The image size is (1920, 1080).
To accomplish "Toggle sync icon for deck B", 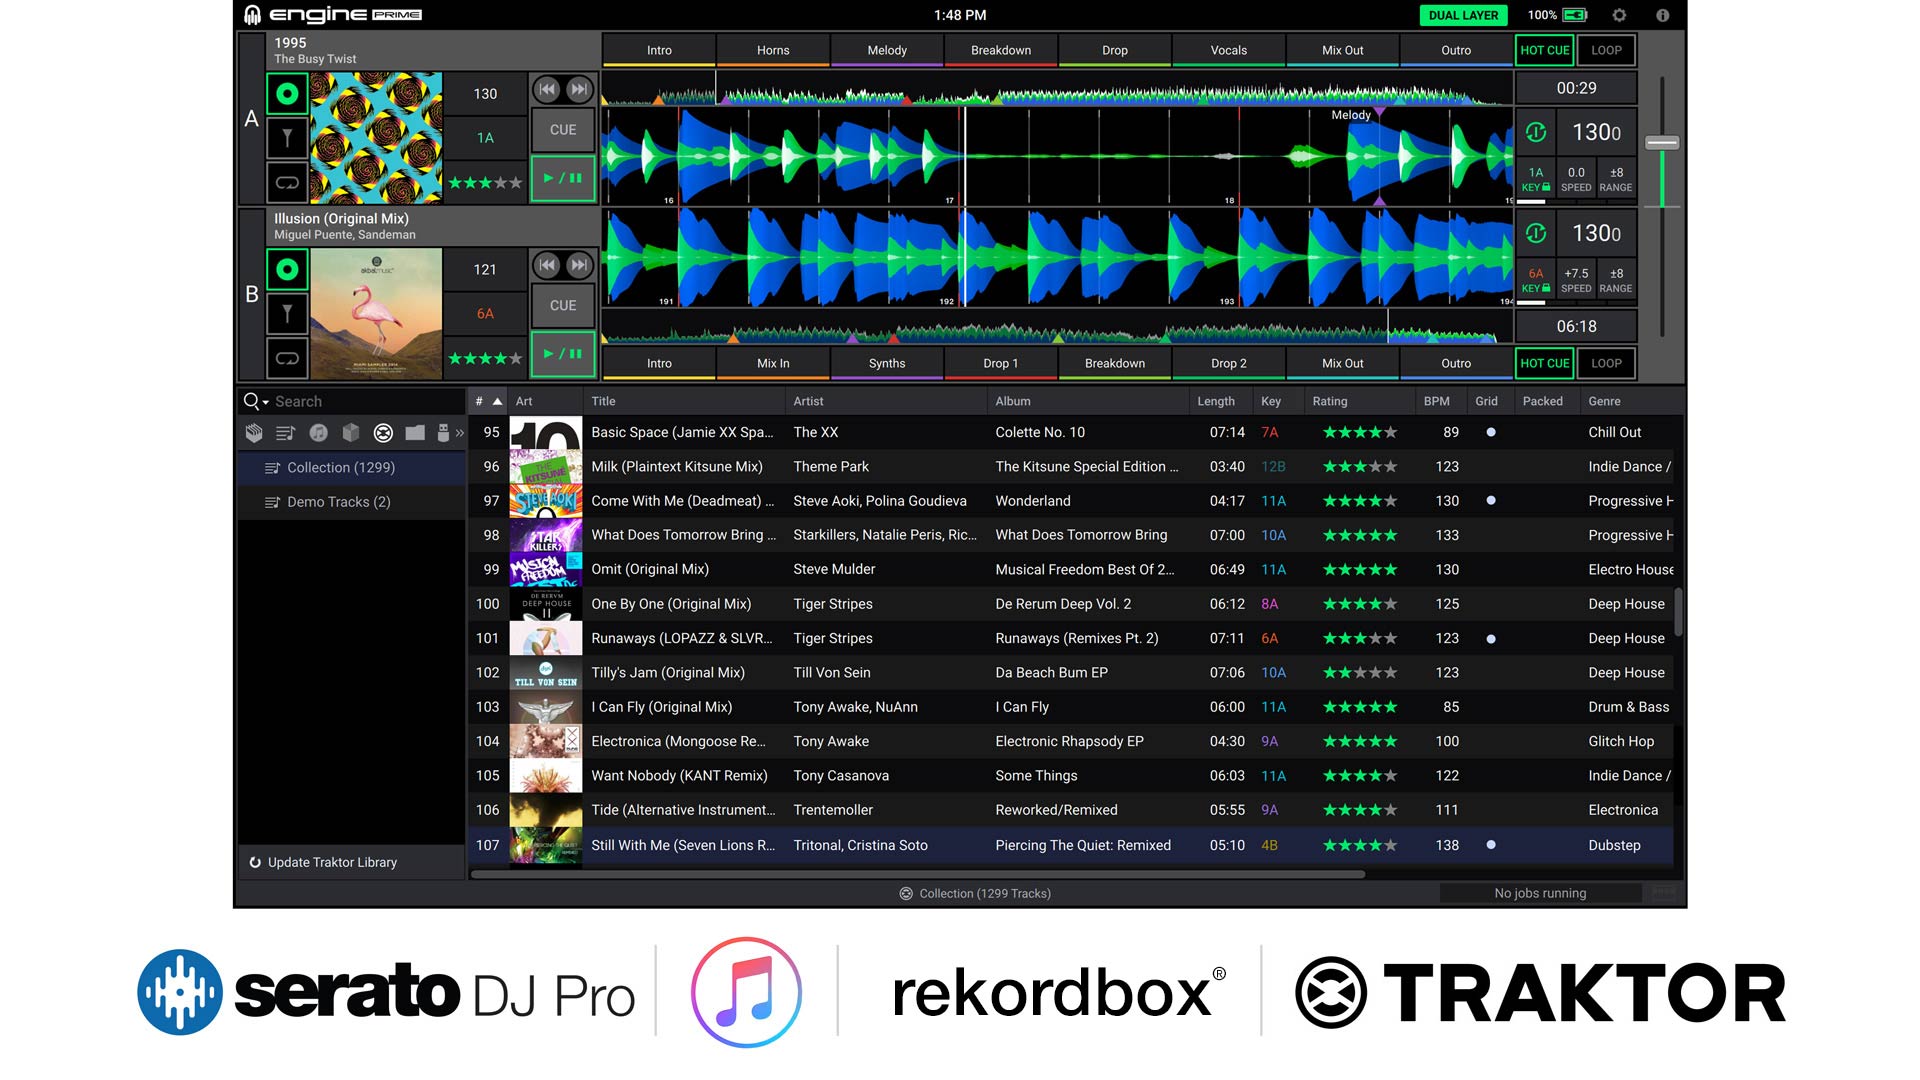I will click(1536, 233).
